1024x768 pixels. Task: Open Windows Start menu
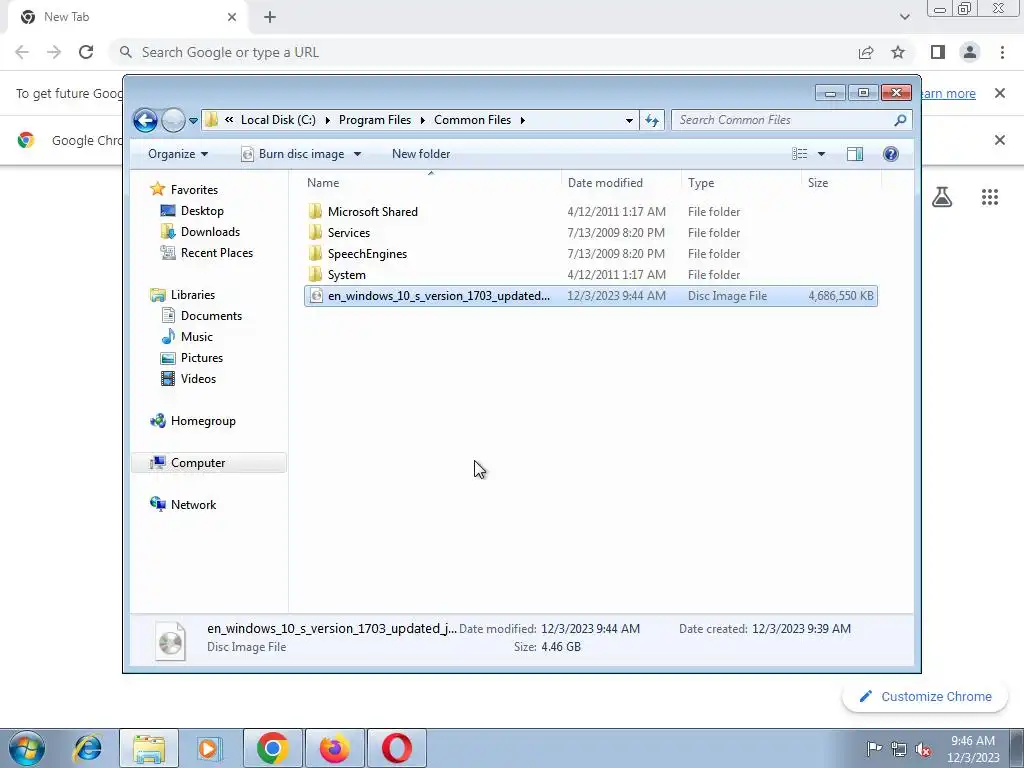coord(27,748)
